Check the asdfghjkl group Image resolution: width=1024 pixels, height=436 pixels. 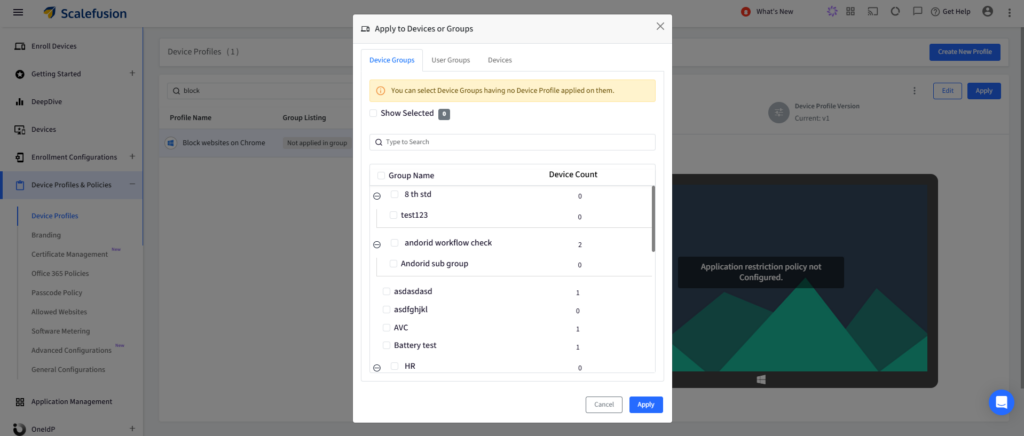[387, 309]
